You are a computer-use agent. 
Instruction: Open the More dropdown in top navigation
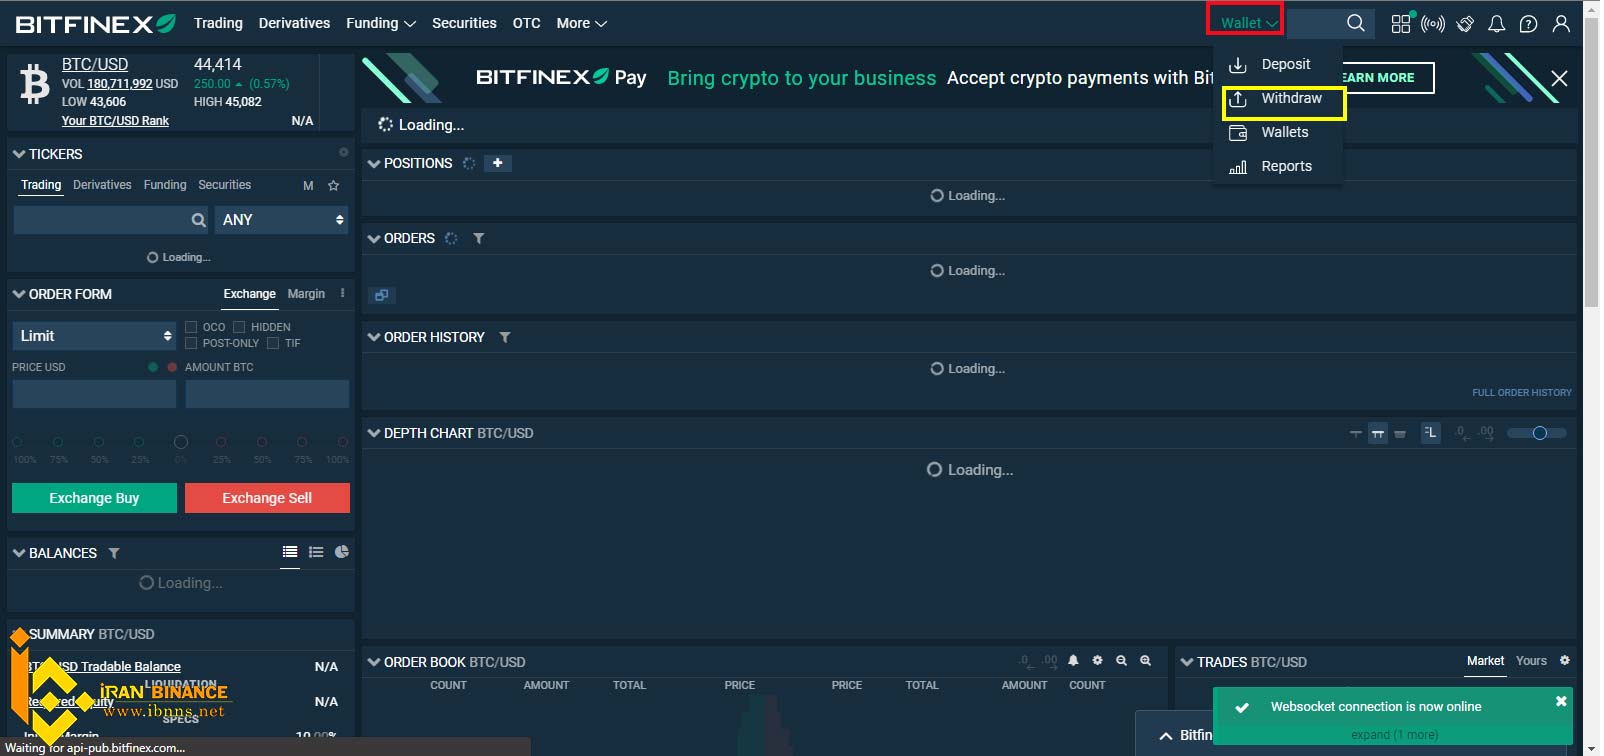point(582,23)
